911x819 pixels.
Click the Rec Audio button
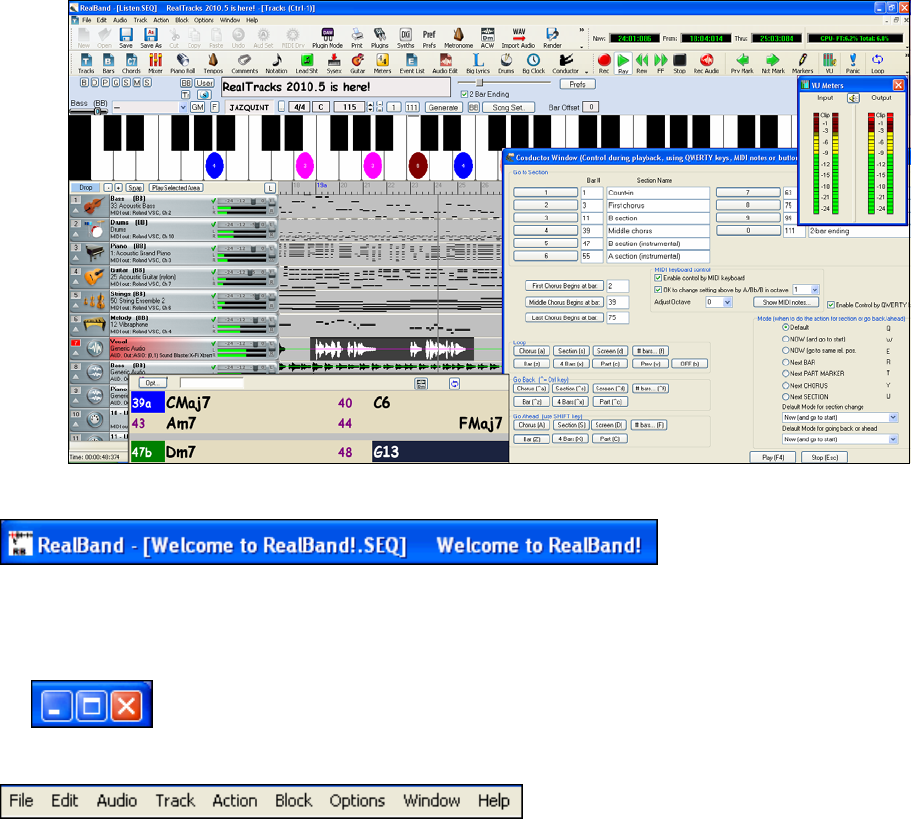(706, 63)
